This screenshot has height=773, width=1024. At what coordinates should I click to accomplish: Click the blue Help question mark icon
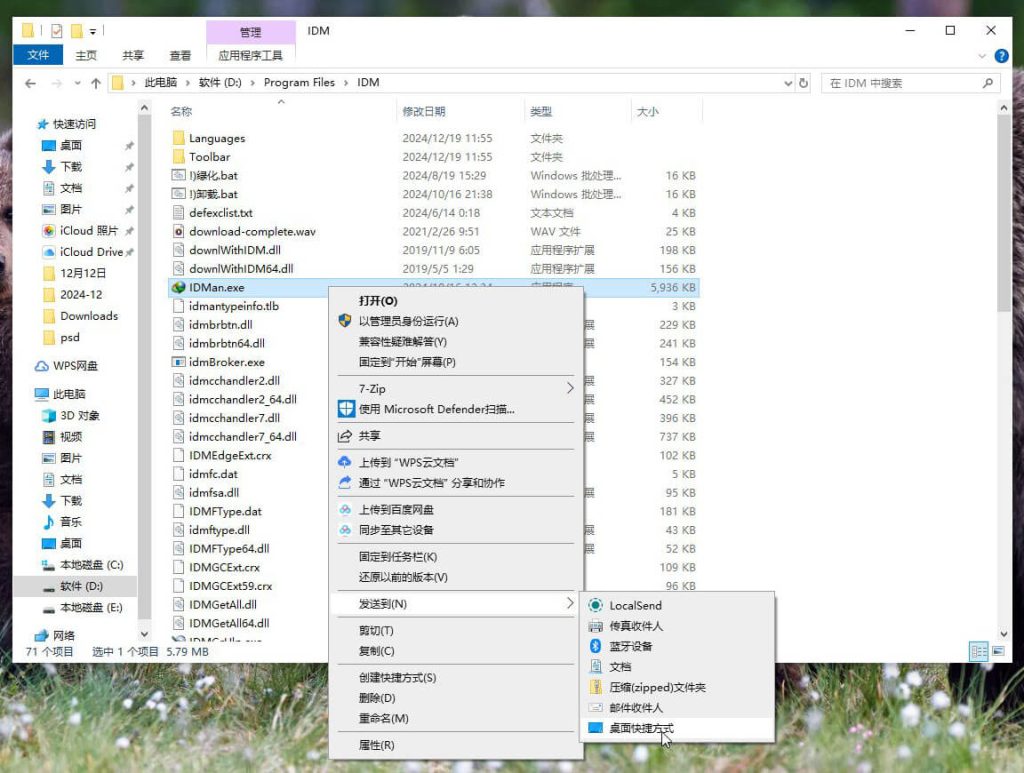[1002, 55]
